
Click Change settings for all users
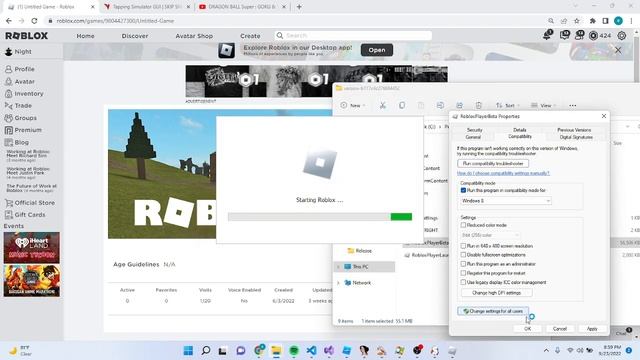pos(493,311)
